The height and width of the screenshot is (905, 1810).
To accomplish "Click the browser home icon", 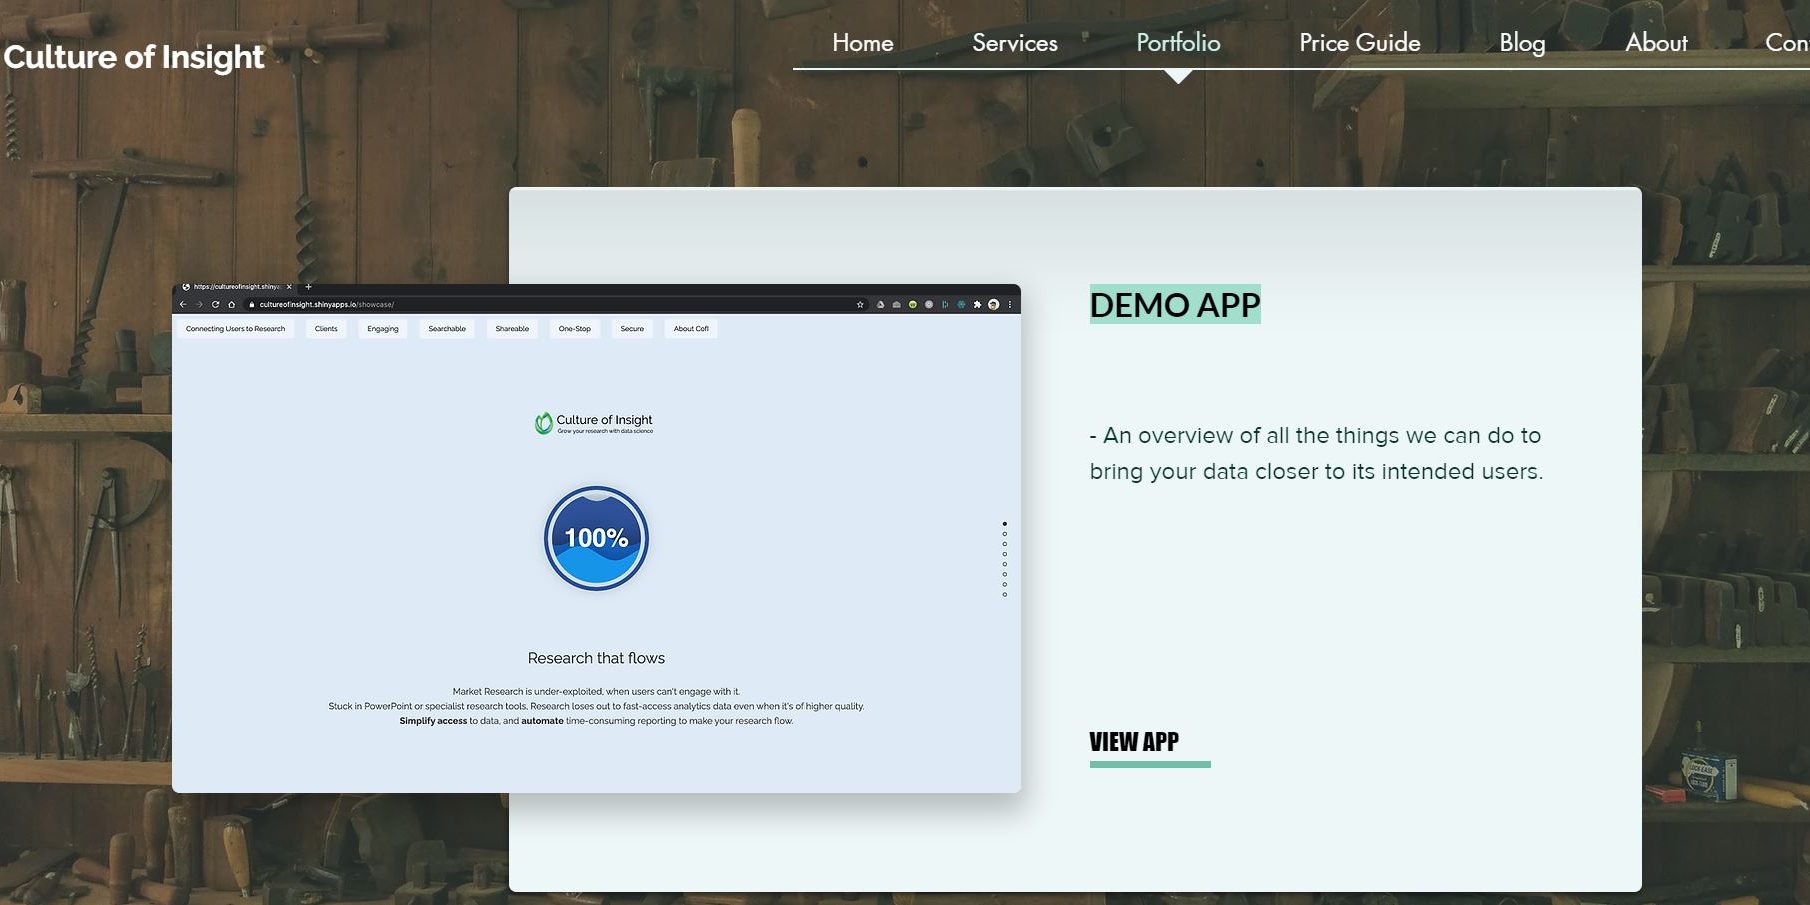I will [232, 305].
